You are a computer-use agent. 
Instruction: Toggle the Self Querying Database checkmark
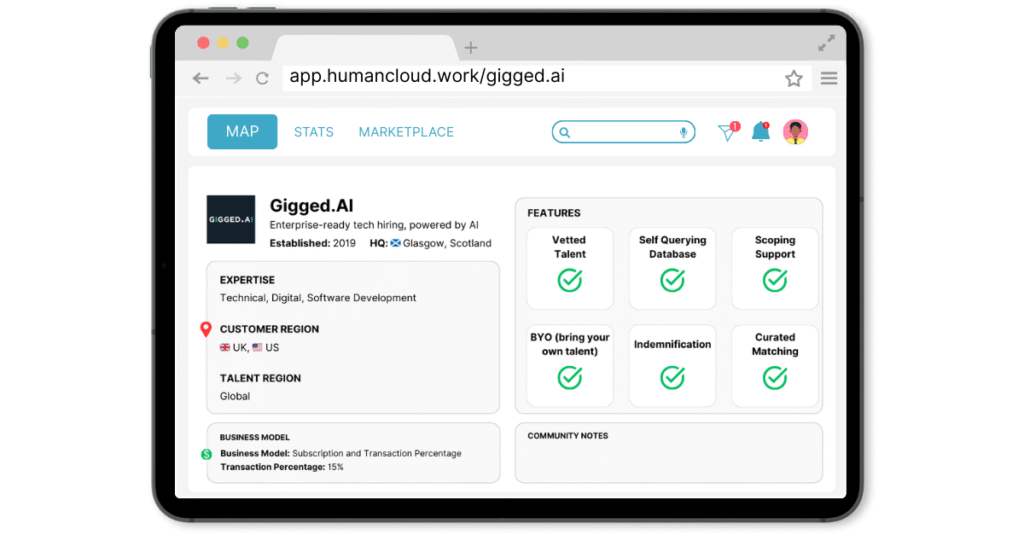click(672, 280)
